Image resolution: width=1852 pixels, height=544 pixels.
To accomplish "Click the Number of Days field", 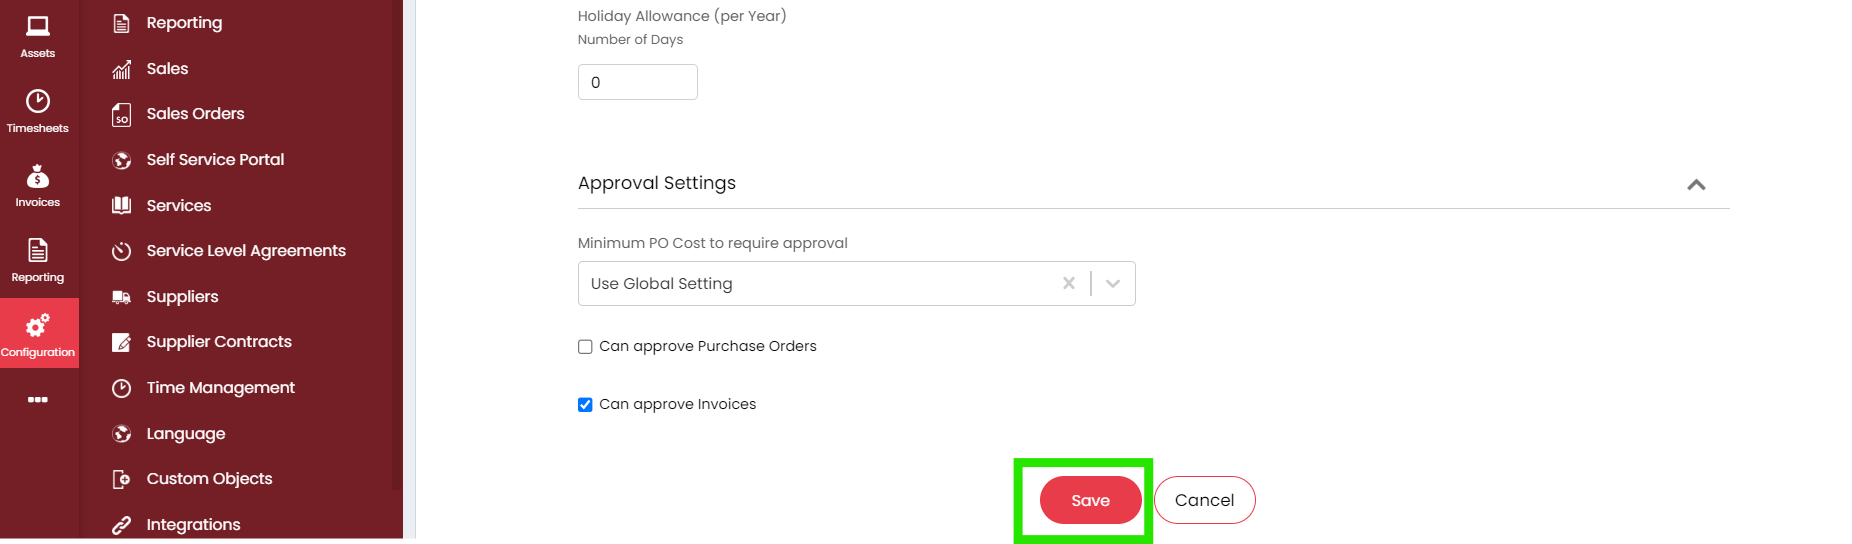I will point(637,82).
